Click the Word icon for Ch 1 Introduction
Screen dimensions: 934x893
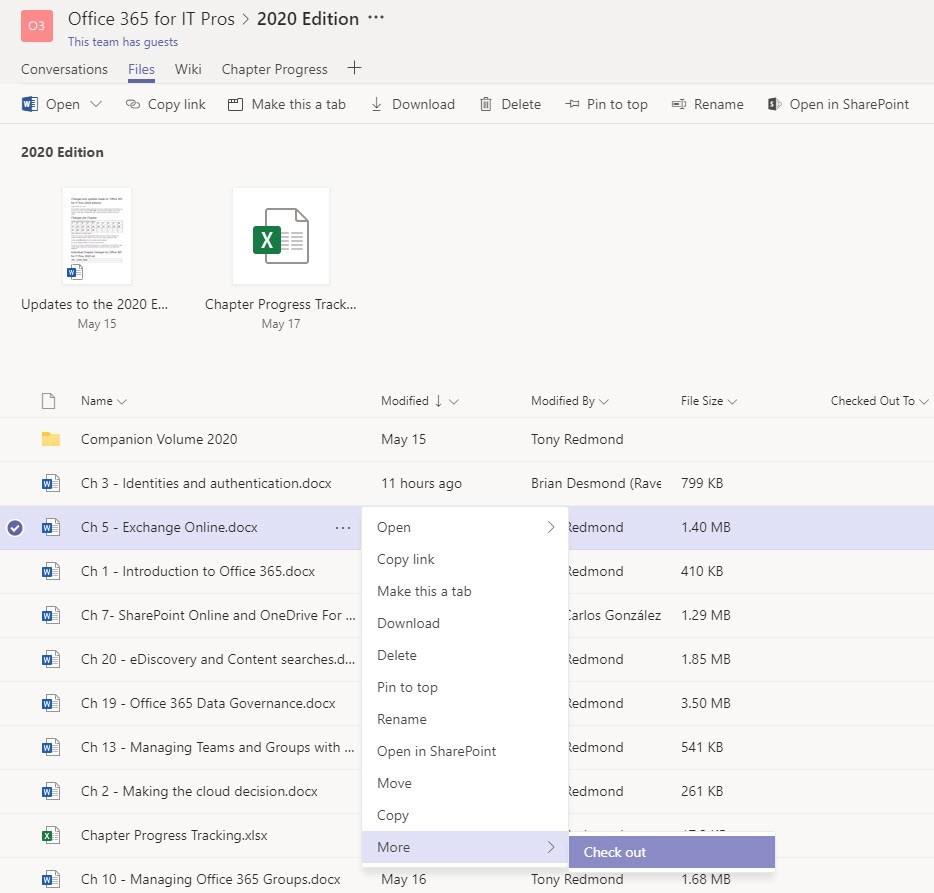click(x=51, y=571)
